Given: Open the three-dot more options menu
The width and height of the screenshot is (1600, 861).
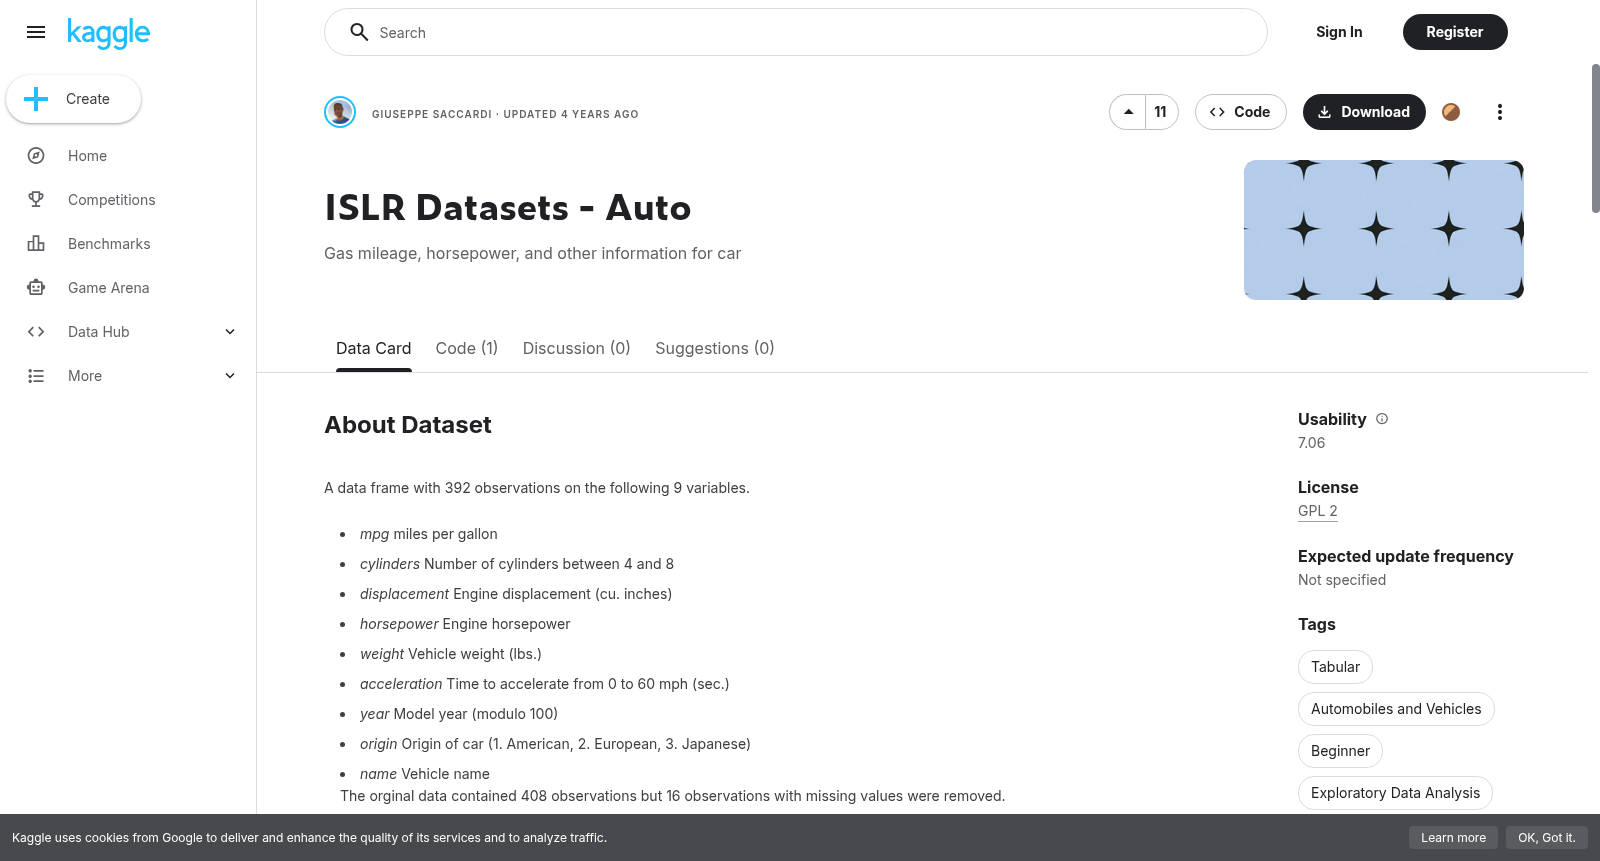Looking at the screenshot, I should [1499, 112].
